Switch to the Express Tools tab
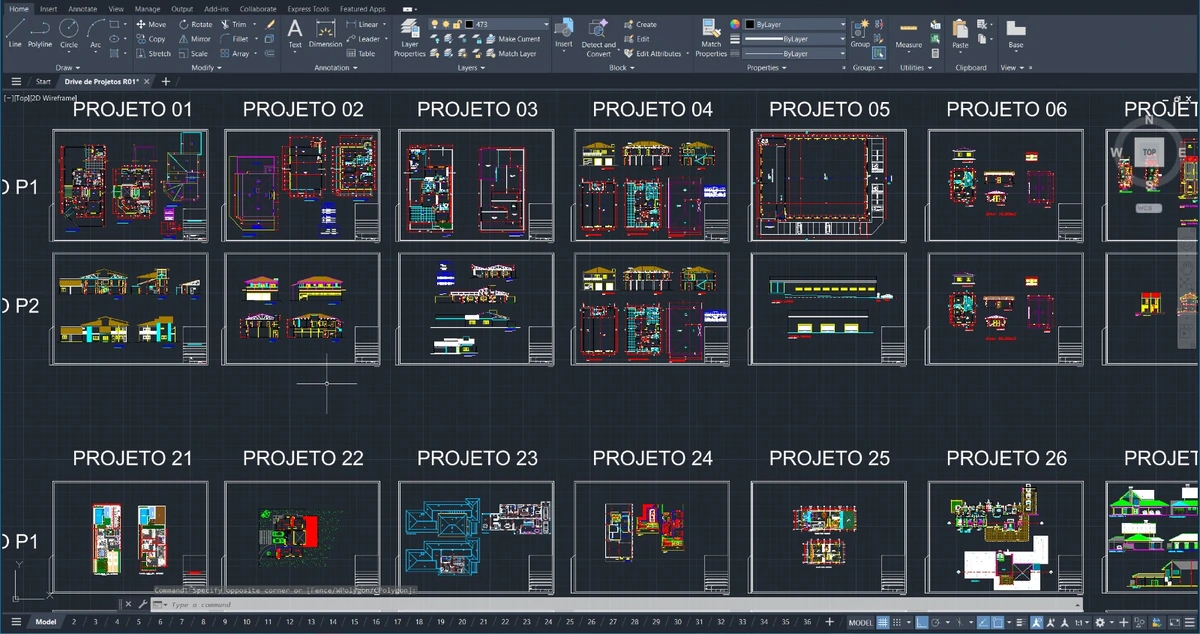This screenshot has width=1200, height=634. [308, 8]
